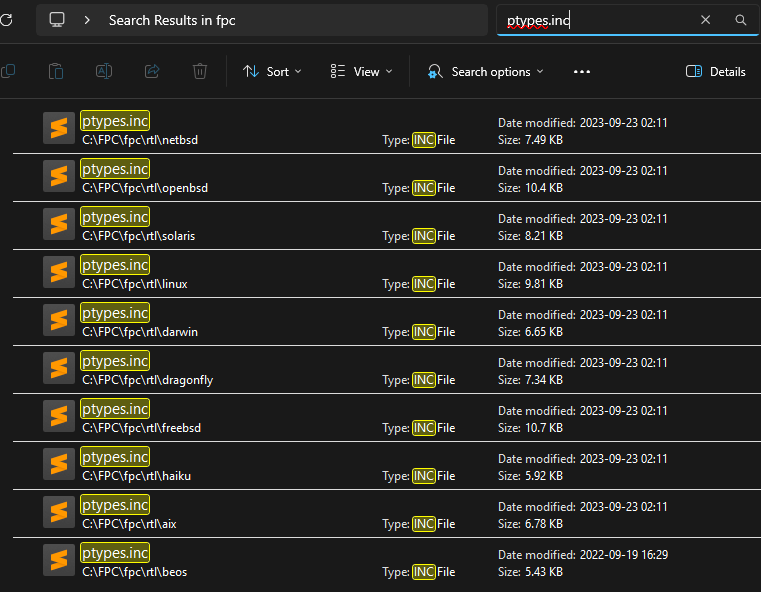Select ptypes.inc file name in dragonfly row
Screen dimensions: 761x592
pyautogui.click(x=115, y=361)
